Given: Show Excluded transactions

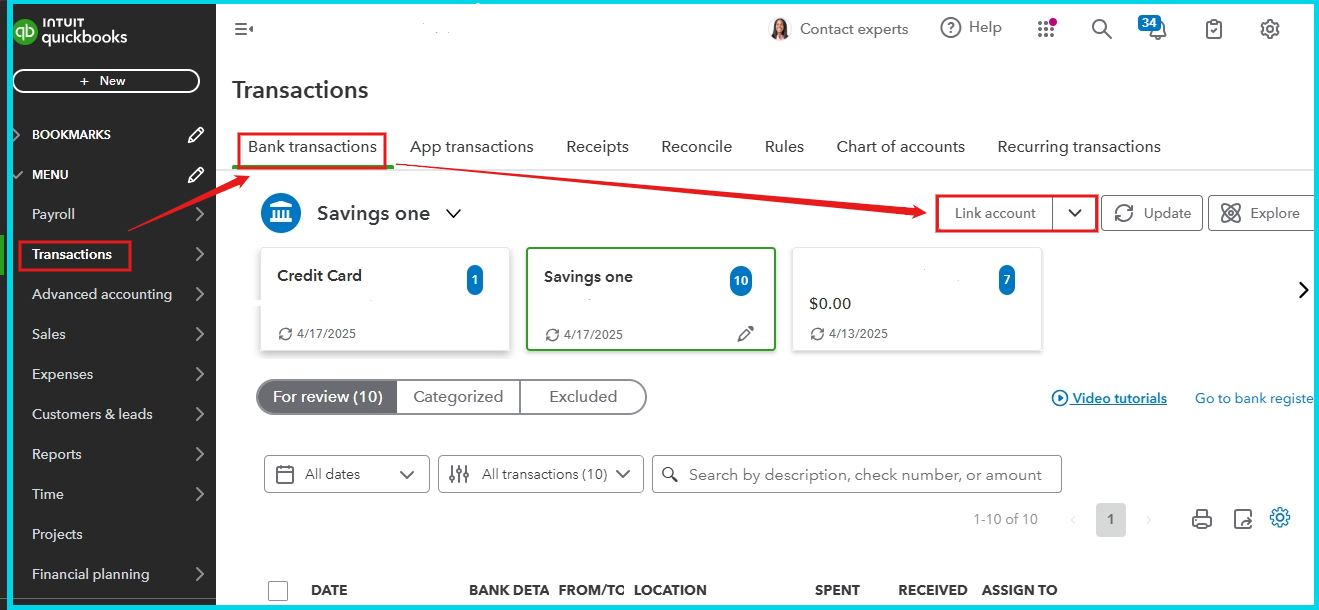Looking at the screenshot, I should click(583, 397).
